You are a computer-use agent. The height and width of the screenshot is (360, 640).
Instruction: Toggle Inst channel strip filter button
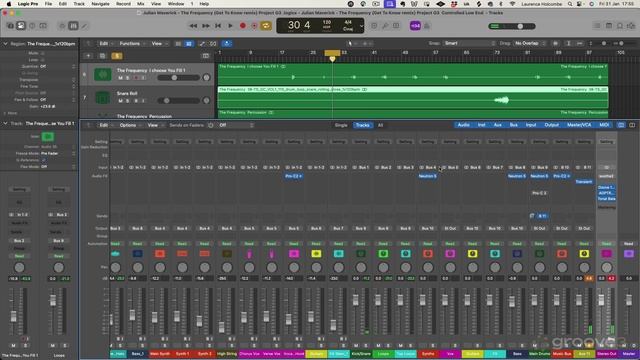click(481, 125)
